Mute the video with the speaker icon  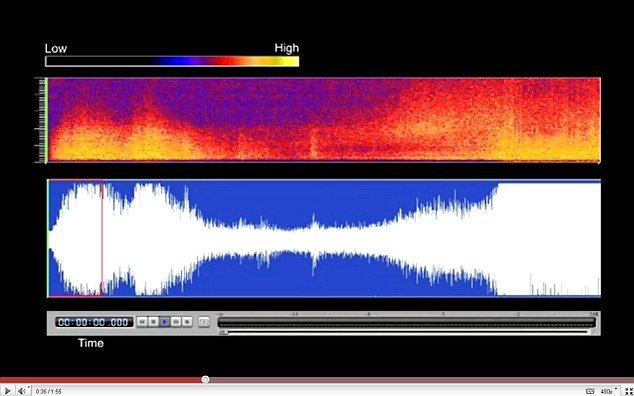22,391
